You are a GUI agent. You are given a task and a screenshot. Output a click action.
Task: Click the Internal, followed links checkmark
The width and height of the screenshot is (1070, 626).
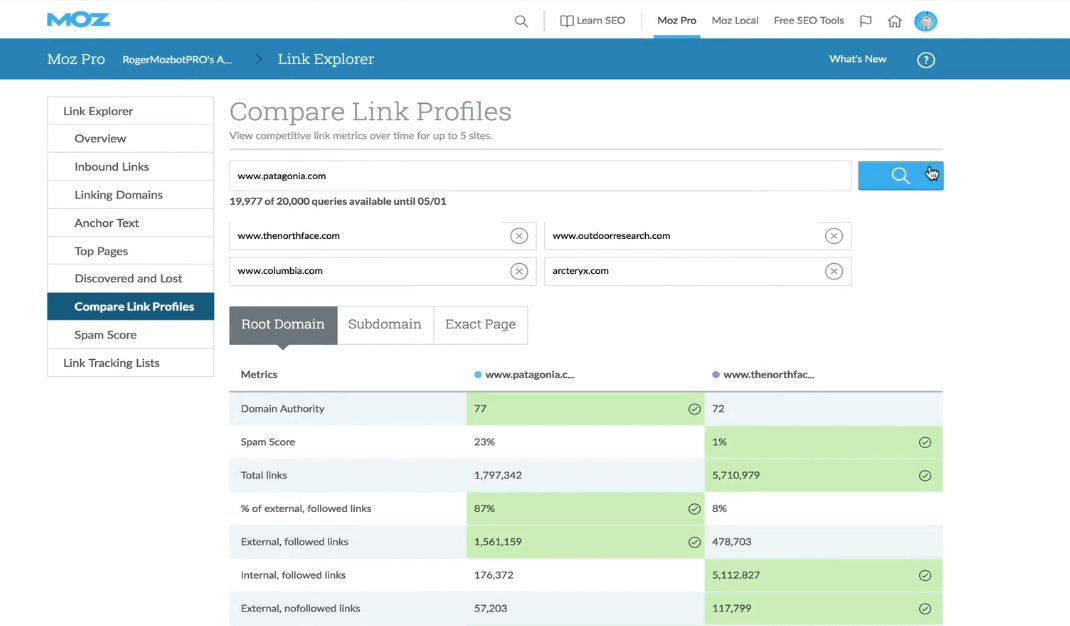925,575
